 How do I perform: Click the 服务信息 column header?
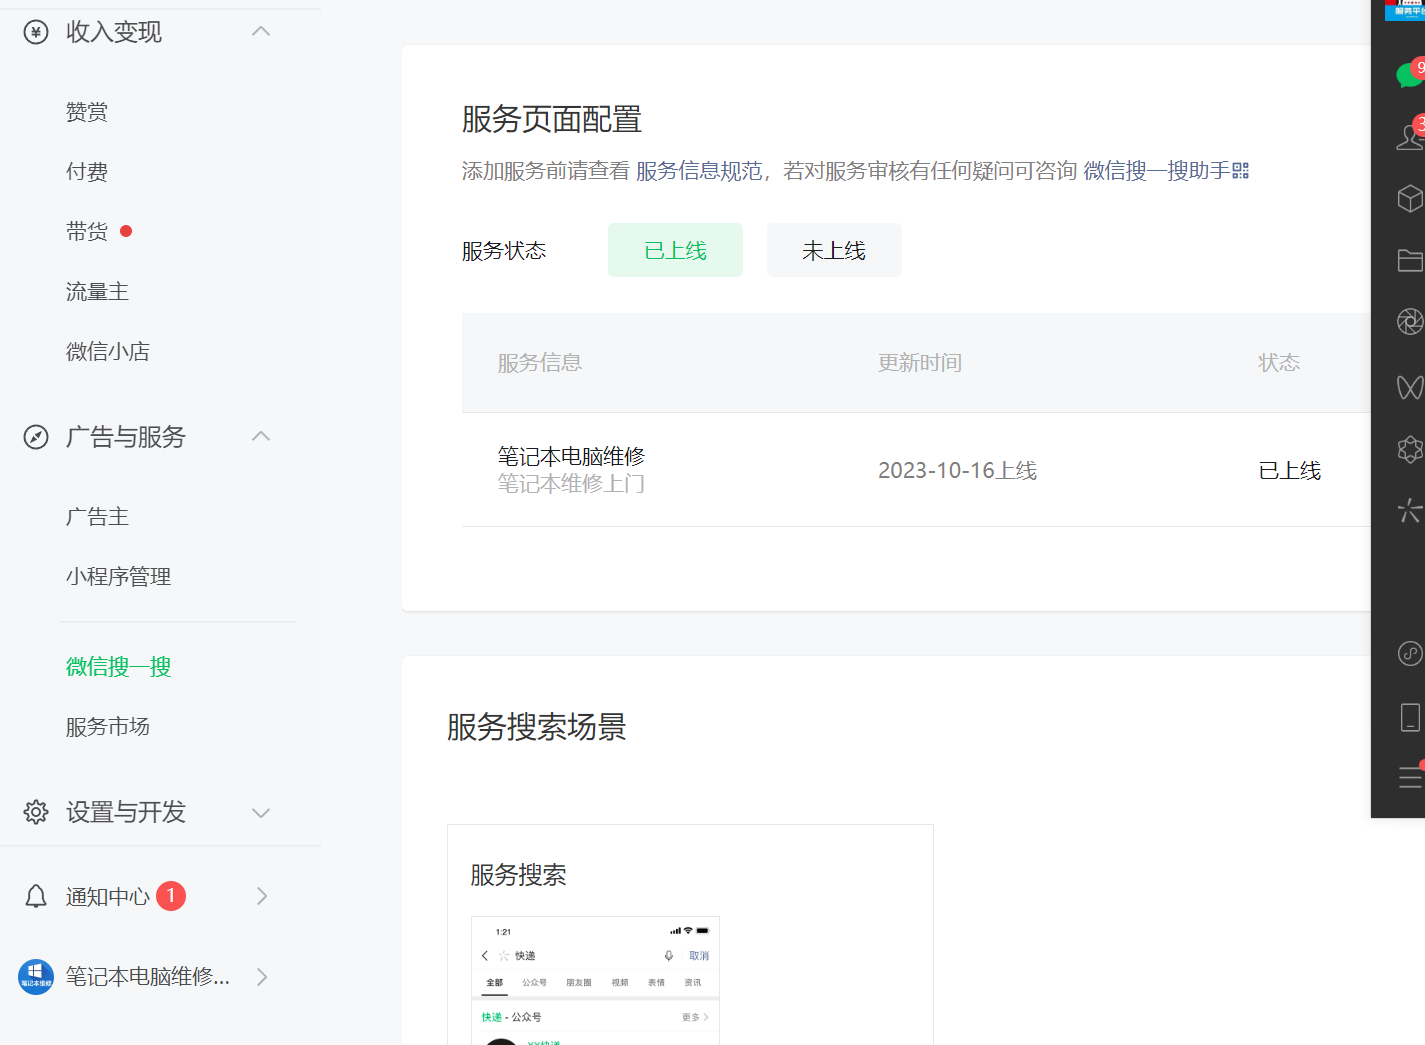540,363
